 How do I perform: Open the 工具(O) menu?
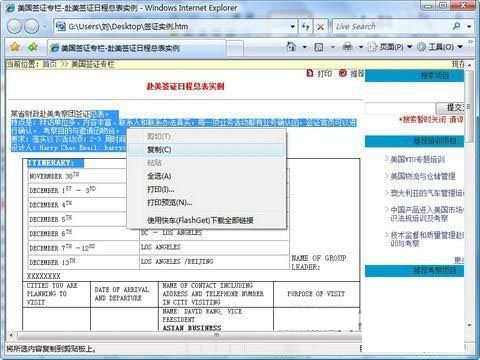point(440,47)
